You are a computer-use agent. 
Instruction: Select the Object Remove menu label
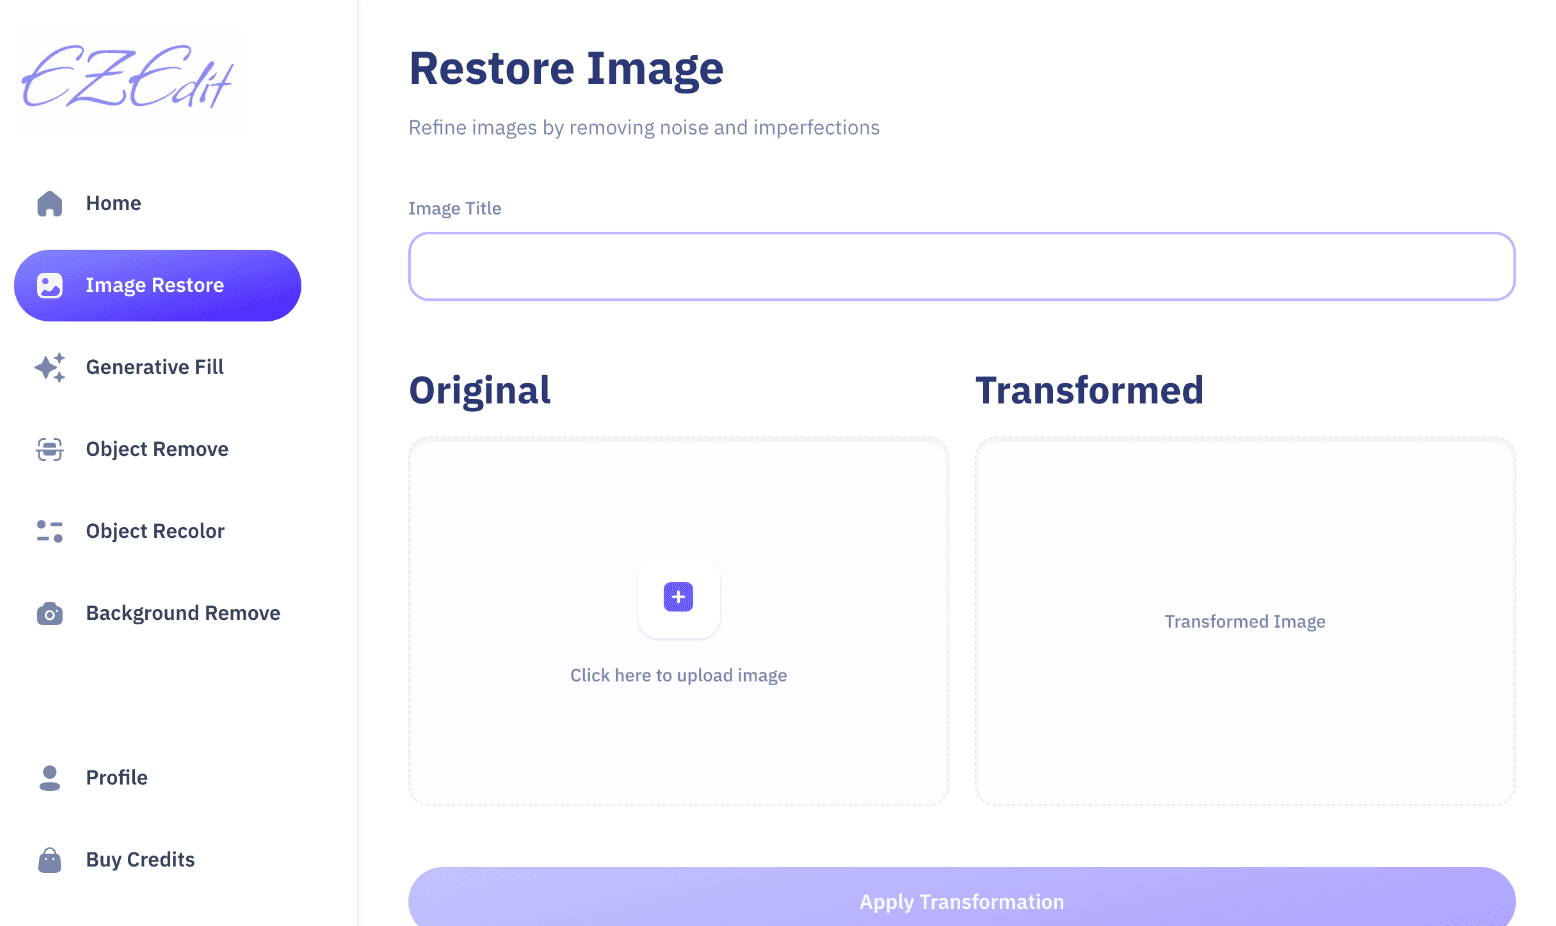(x=157, y=450)
